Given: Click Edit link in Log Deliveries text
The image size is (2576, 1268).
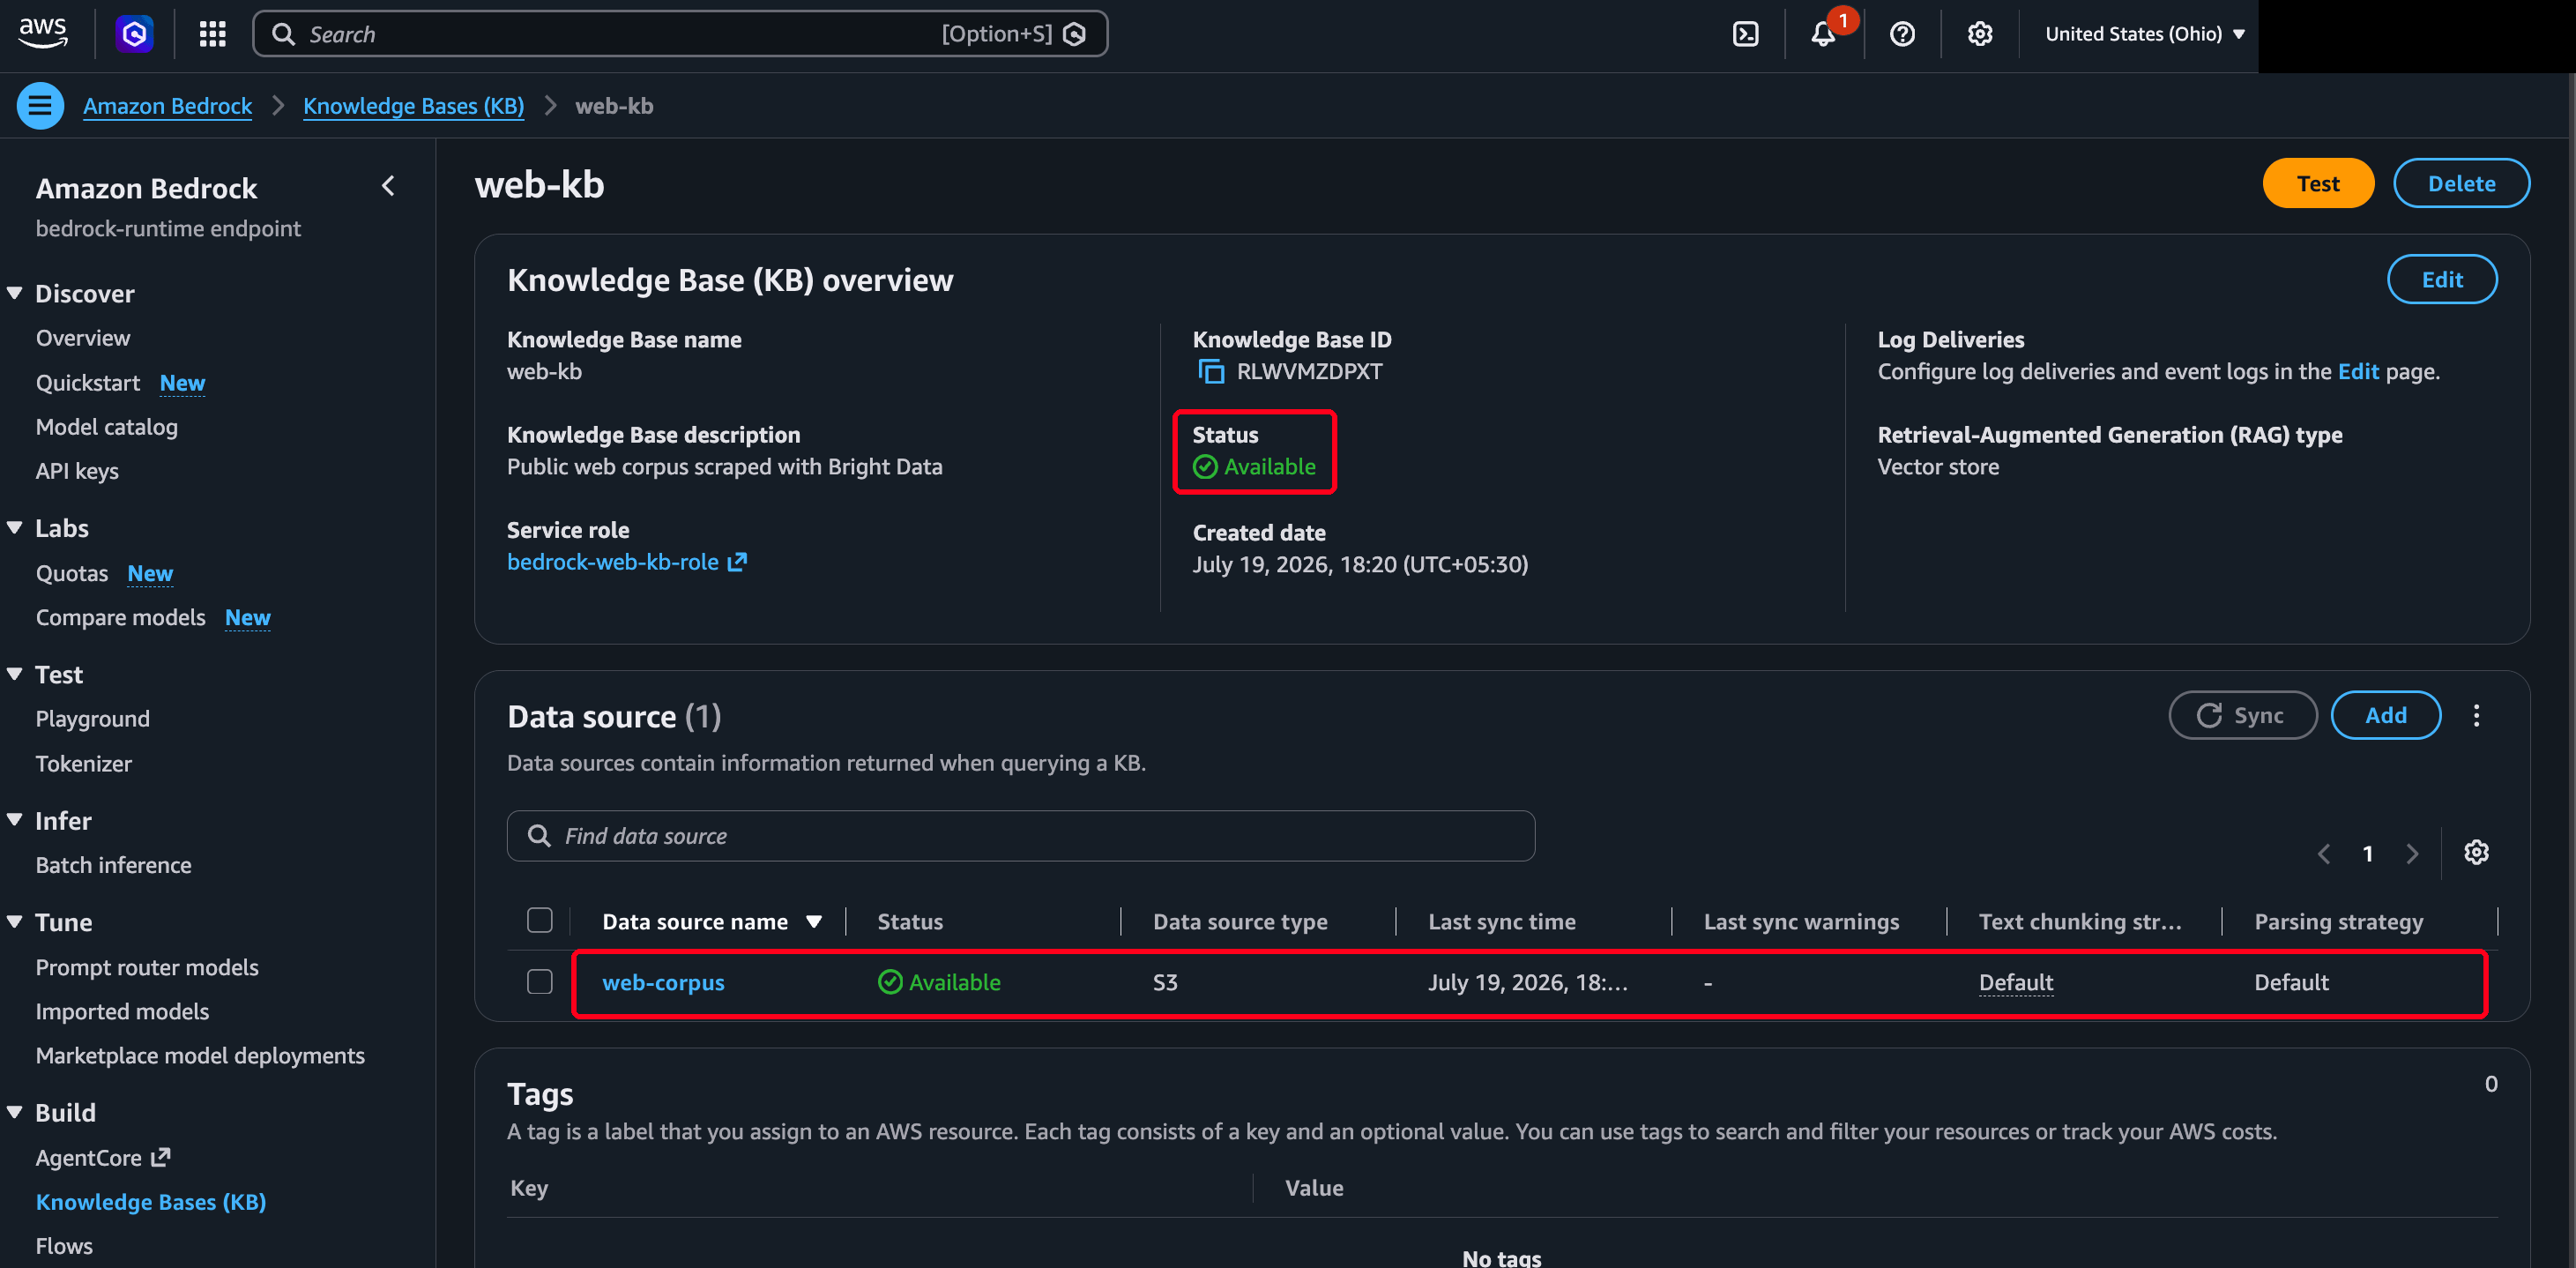Looking at the screenshot, I should click(2358, 371).
